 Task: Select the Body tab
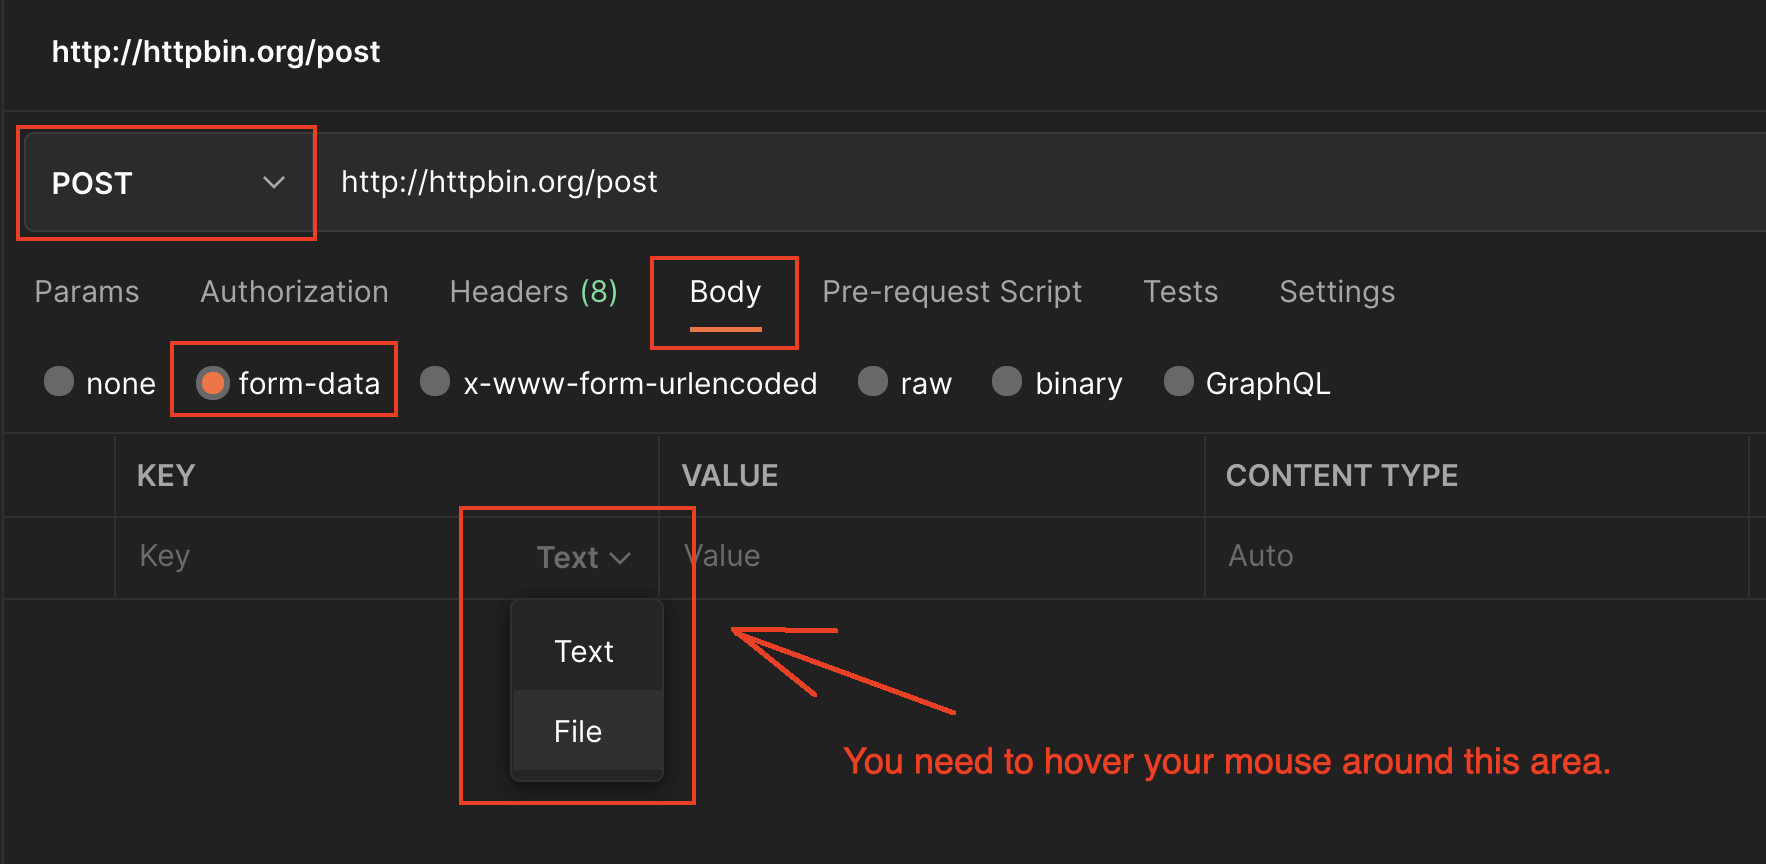[x=725, y=292]
